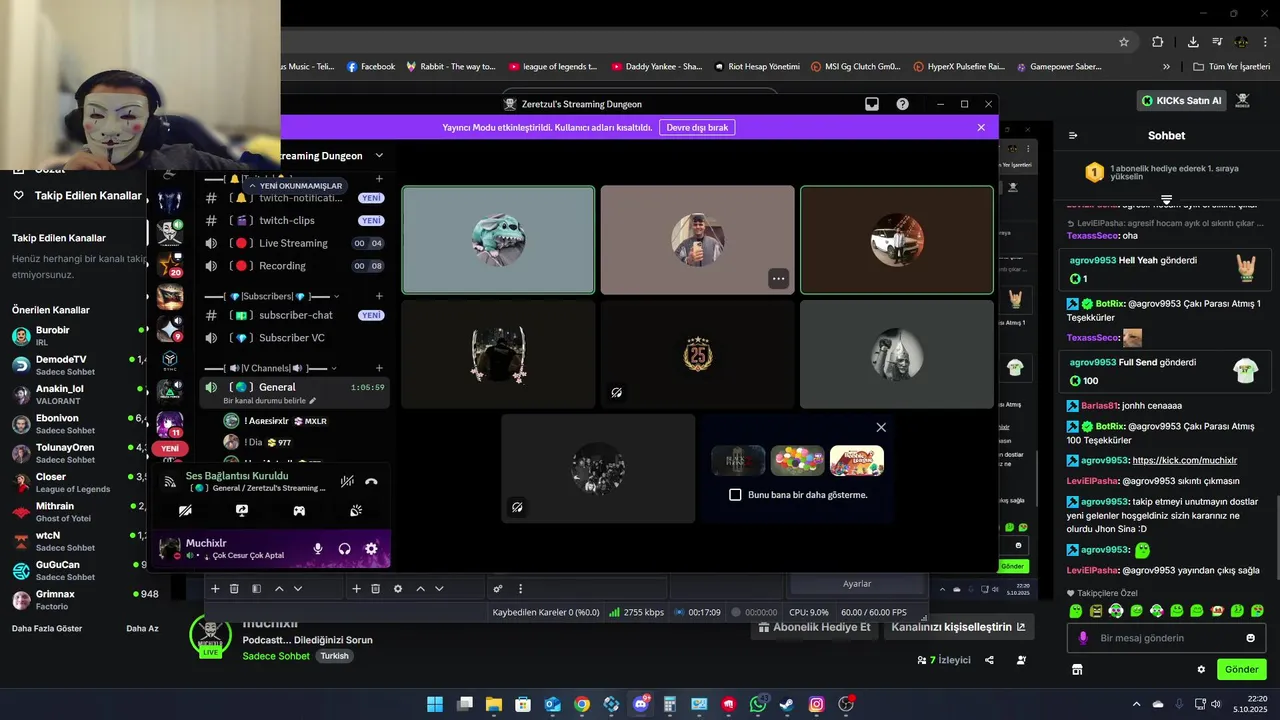Mute the microphone in Discord user panel
1280x720 pixels.
[x=318, y=549]
